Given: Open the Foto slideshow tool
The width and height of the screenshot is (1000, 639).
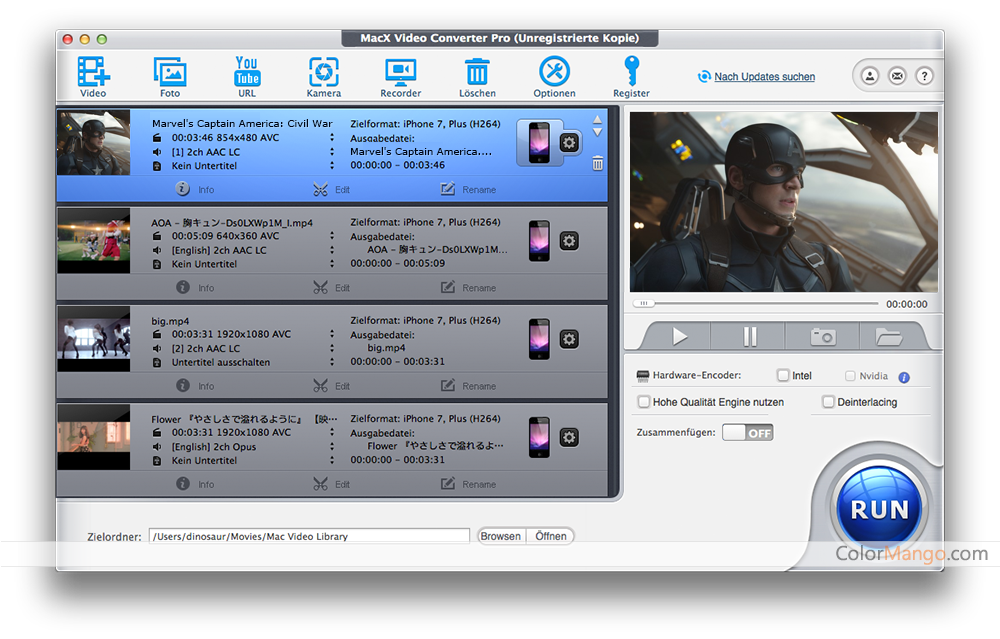Looking at the screenshot, I should pyautogui.click(x=170, y=77).
